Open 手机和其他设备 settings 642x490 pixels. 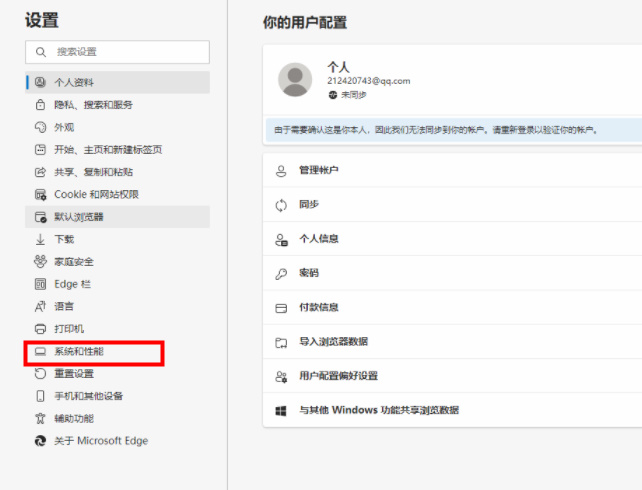click(118, 396)
